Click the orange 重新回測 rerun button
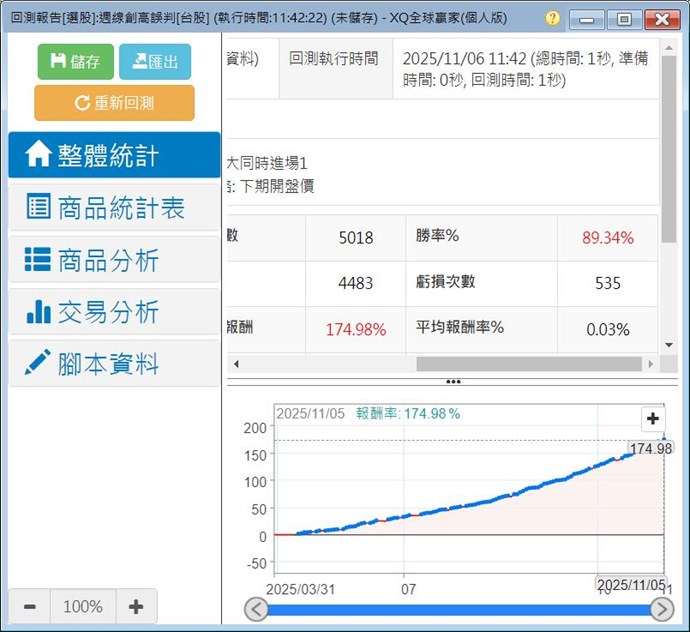The width and height of the screenshot is (690, 632). coord(114,103)
